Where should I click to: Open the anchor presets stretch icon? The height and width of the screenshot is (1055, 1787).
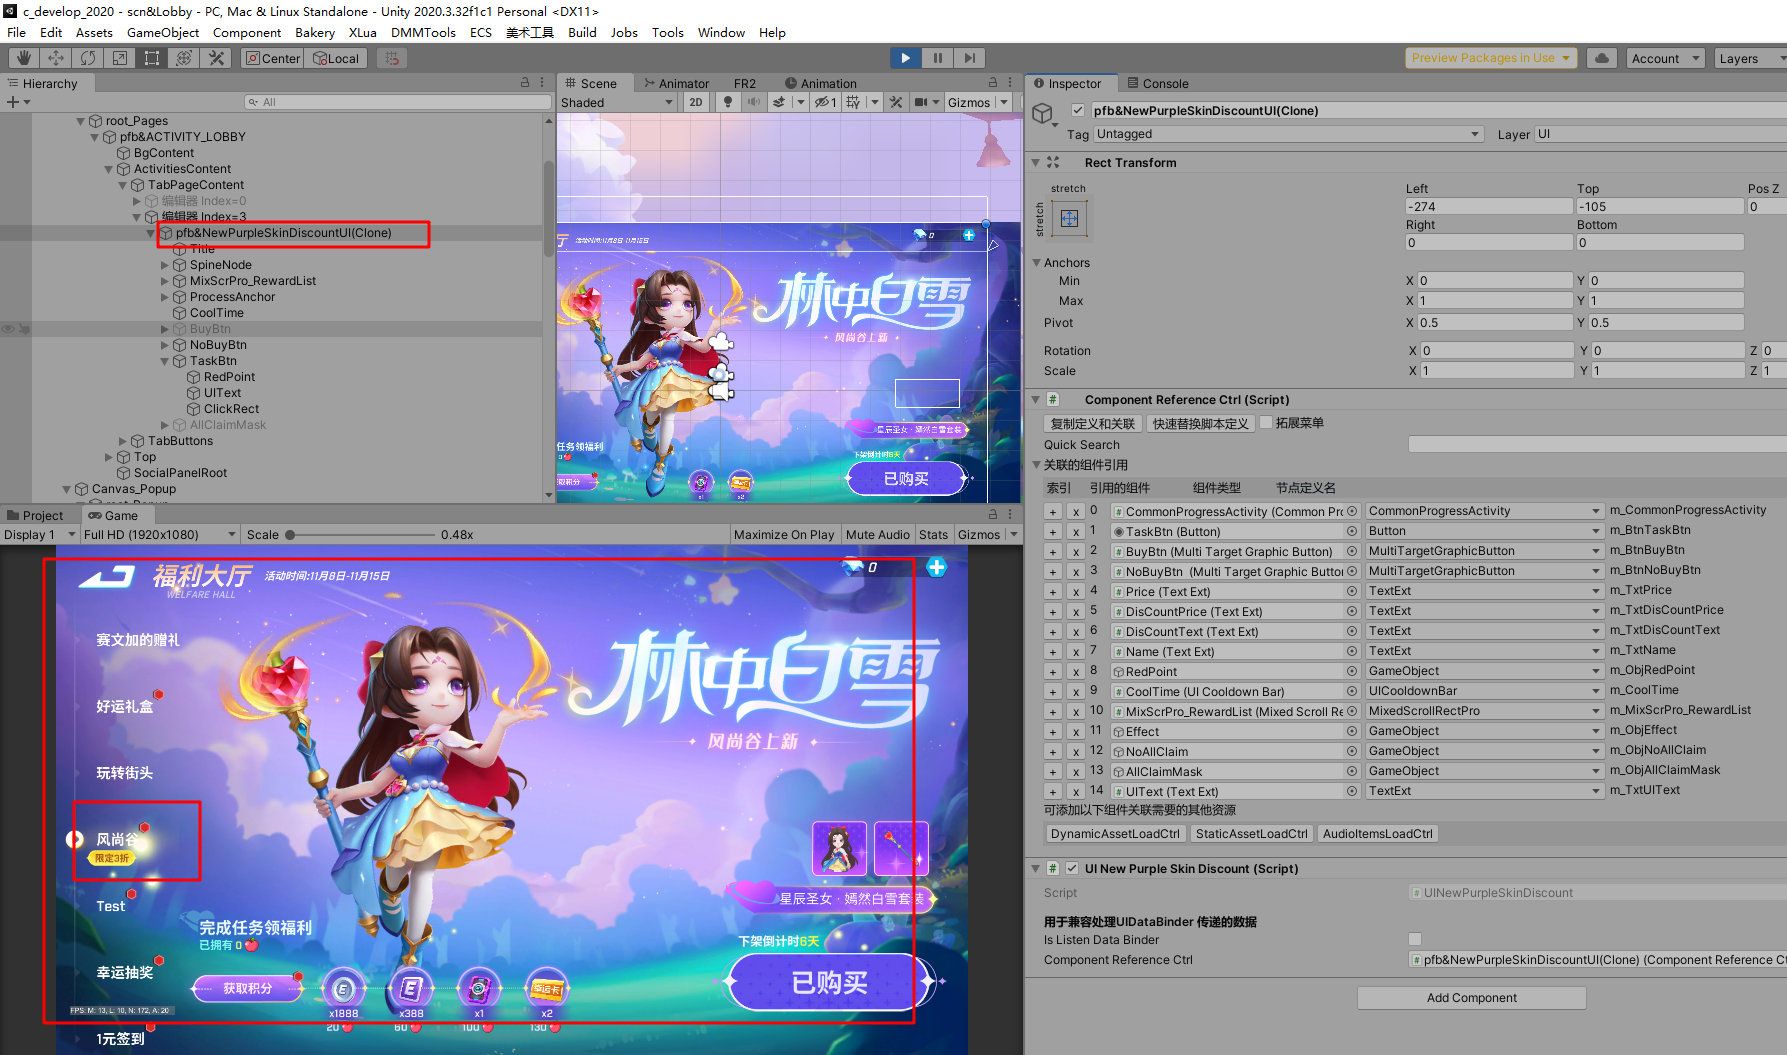1069,218
